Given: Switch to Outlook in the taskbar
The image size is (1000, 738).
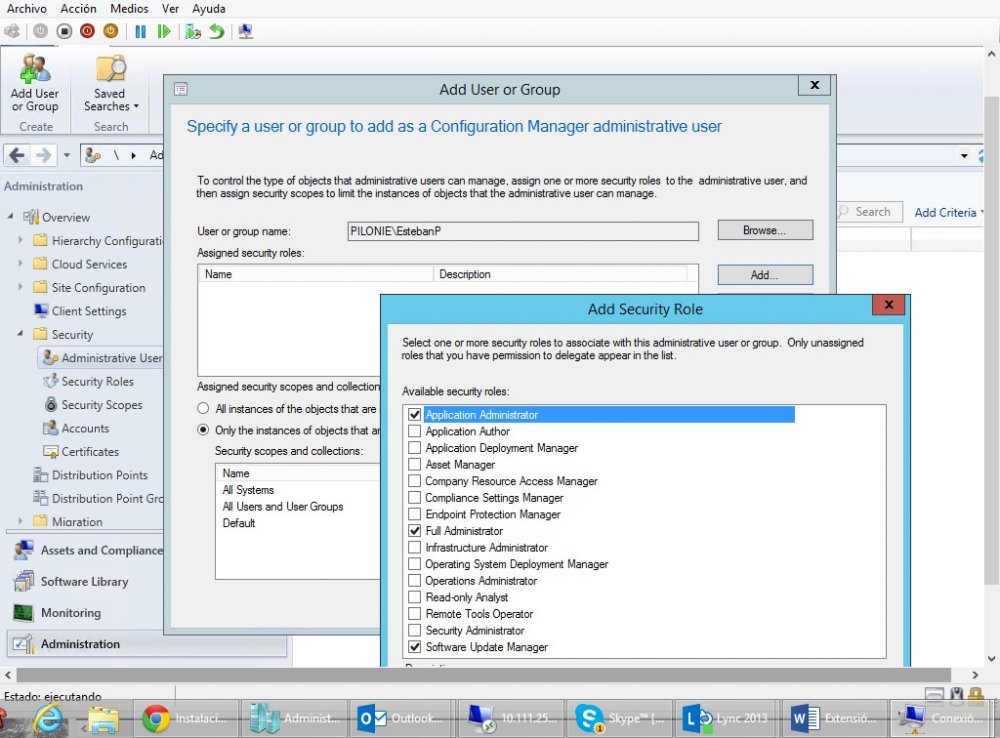Looking at the screenshot, I should 402,718.
